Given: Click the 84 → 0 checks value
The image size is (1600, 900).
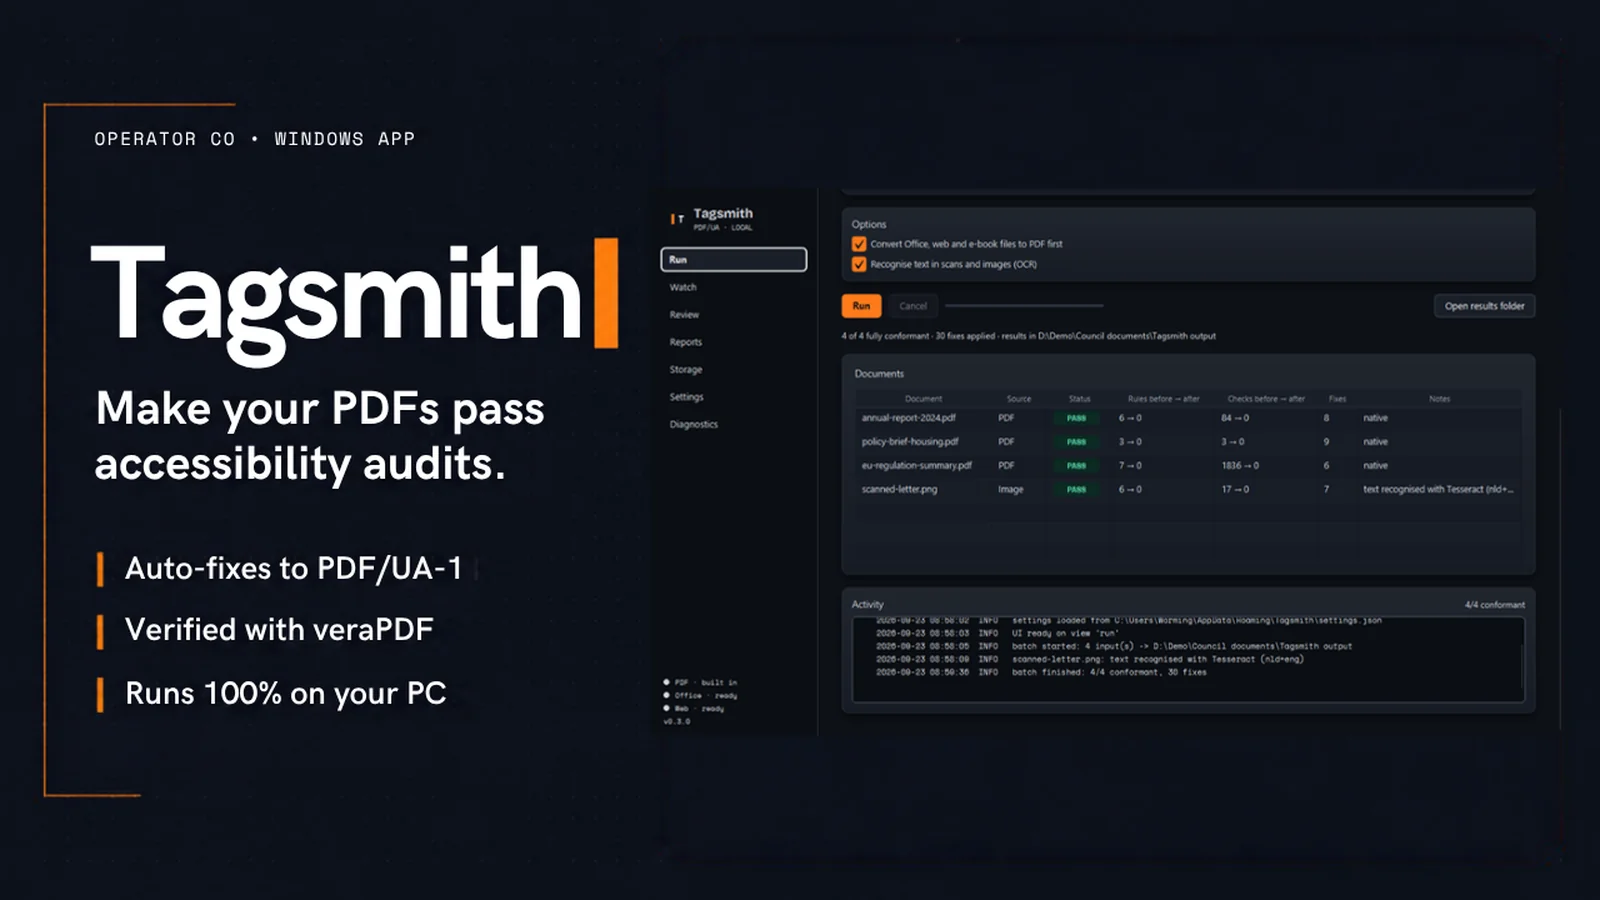Looking at the screenshot, I should tap(1234, 418).
